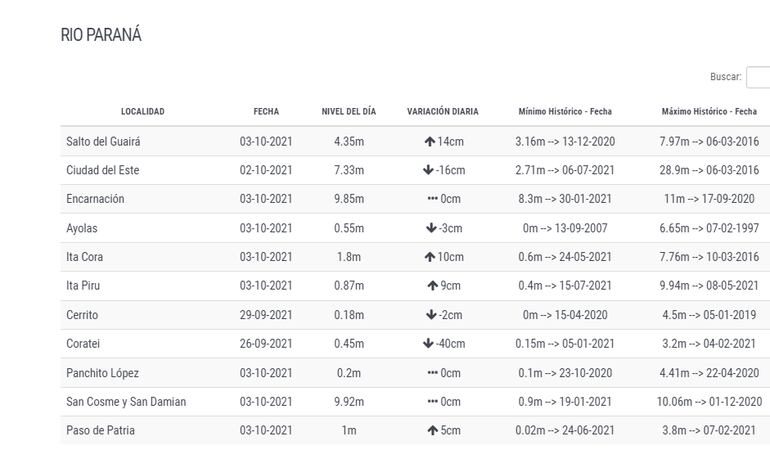Click the down arrow icon for Coratei
770x450 pixels.
point(428,344)
